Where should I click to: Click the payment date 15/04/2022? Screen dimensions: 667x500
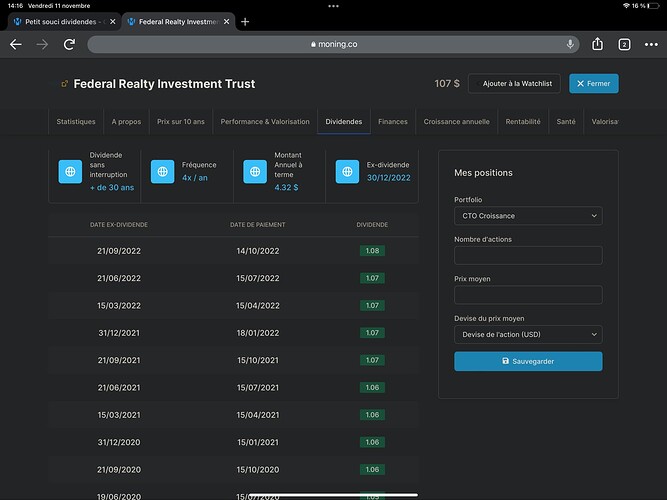(x=258, y=306)
